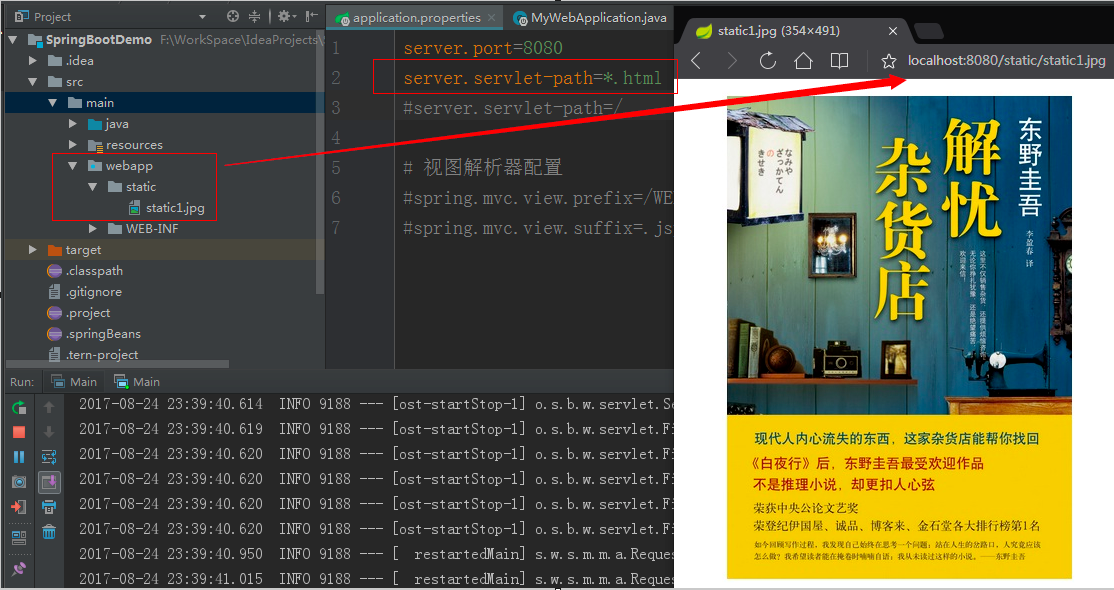Click the server.servlet-path=*.html line
Image resolution: width=1114 pixels, height=590 pixels.
pyautogui.click(x=533, y=77)
